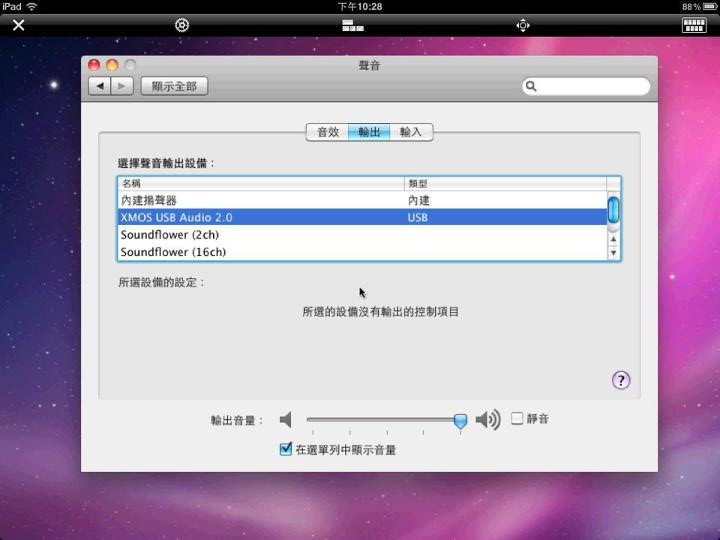Click the forward arrow in Sound window

point(122,86)
